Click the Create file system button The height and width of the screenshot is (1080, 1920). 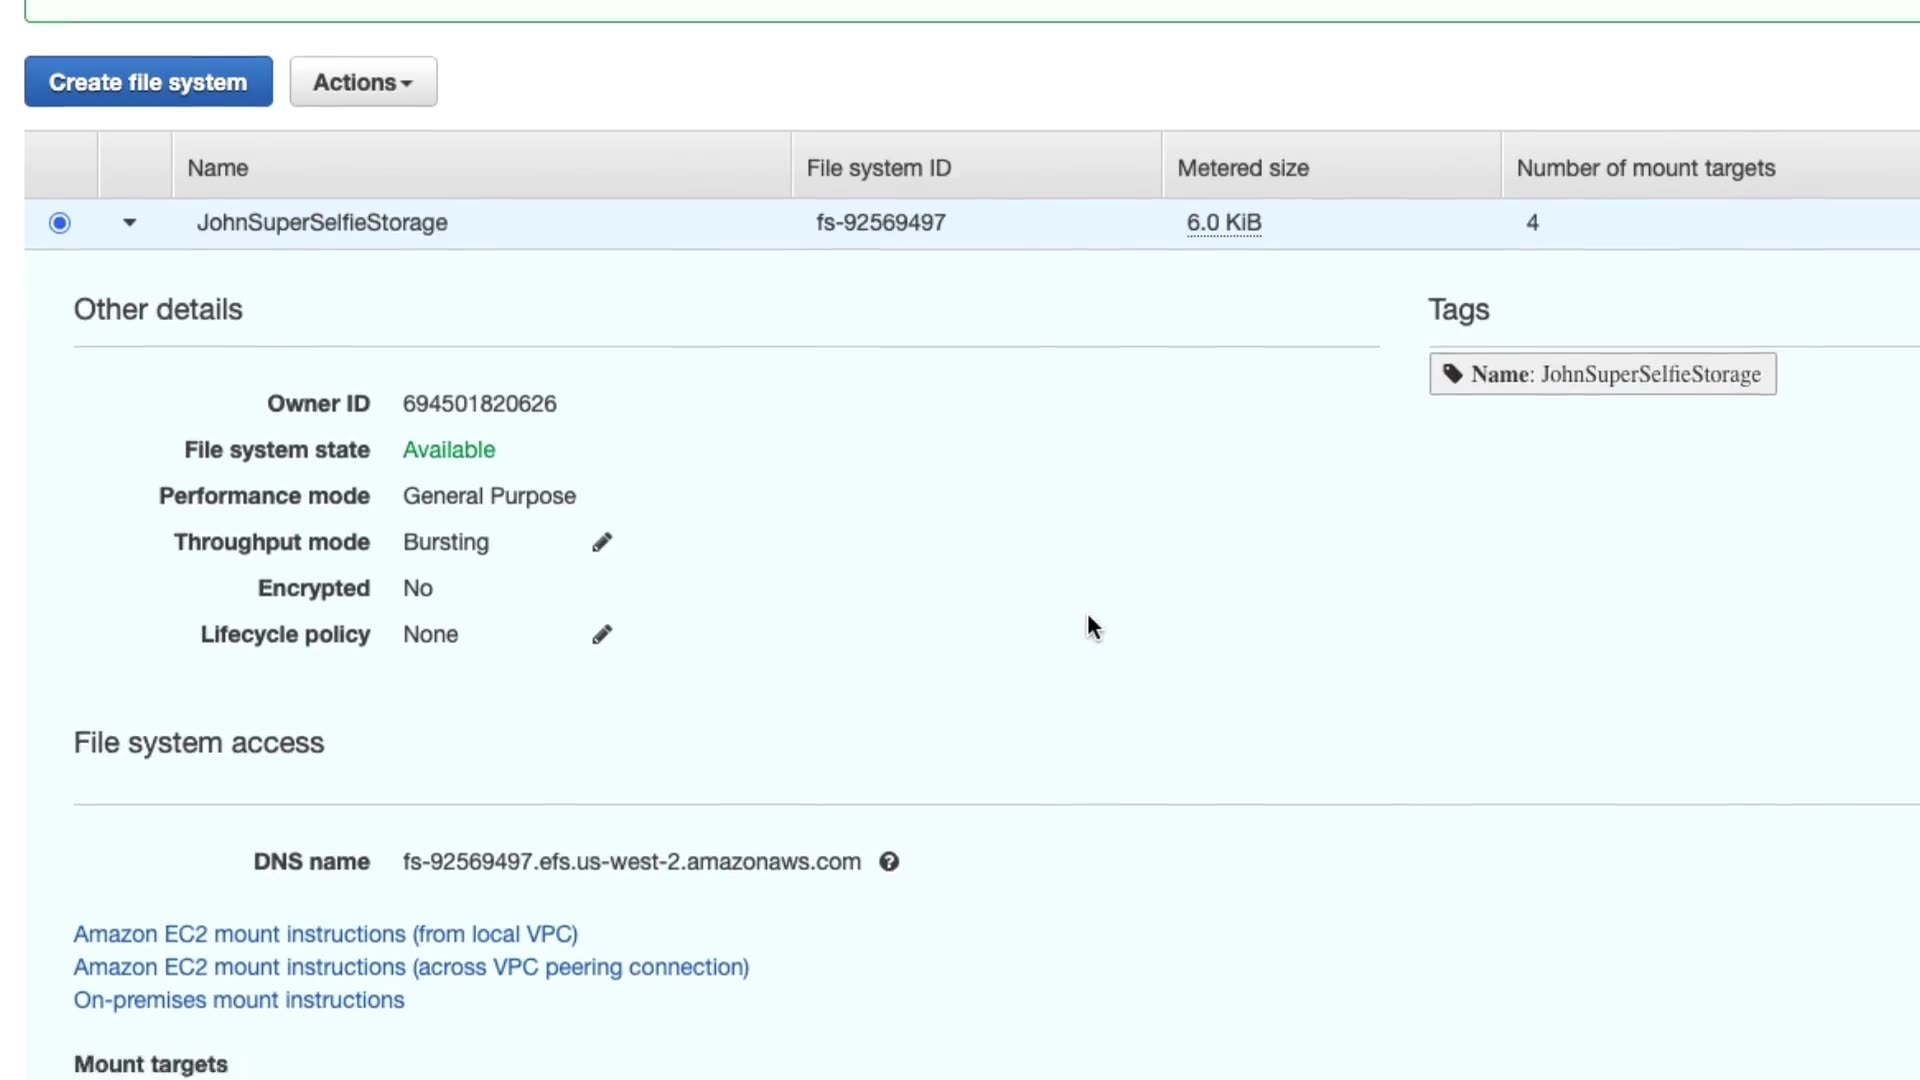[x=148, y=82]
